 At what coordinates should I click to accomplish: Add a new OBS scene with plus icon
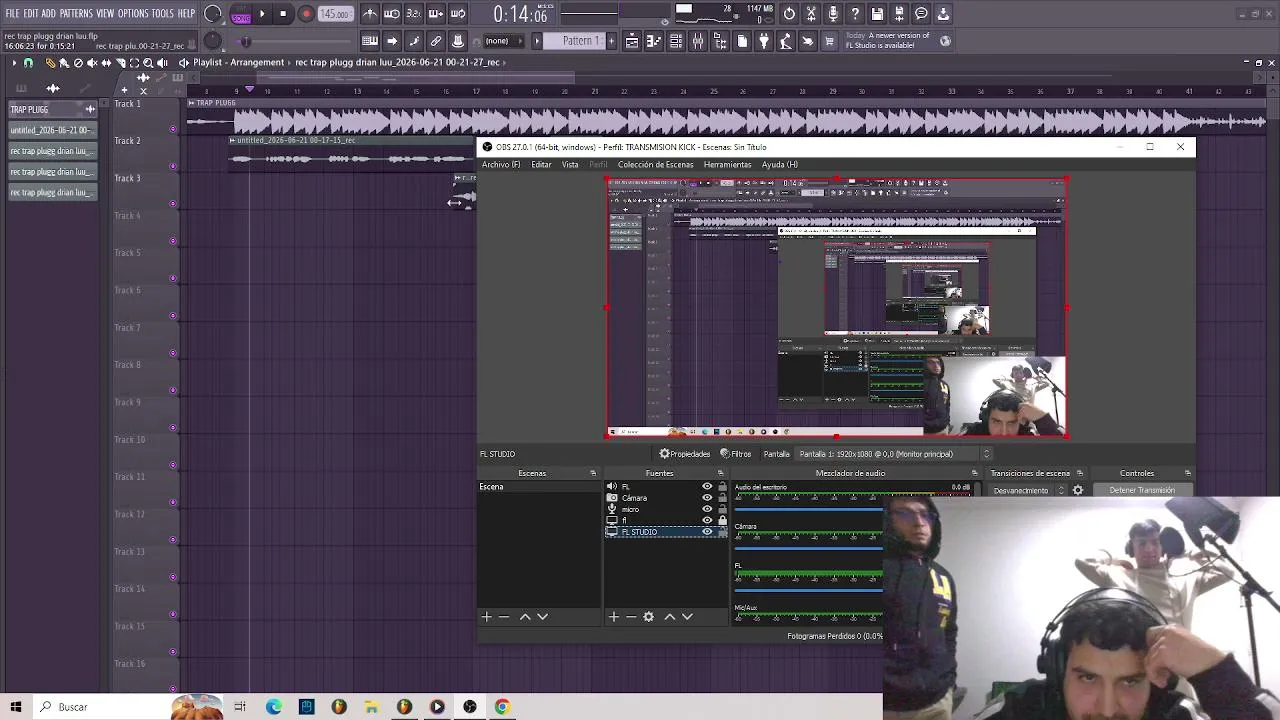(x=487, y=617)
